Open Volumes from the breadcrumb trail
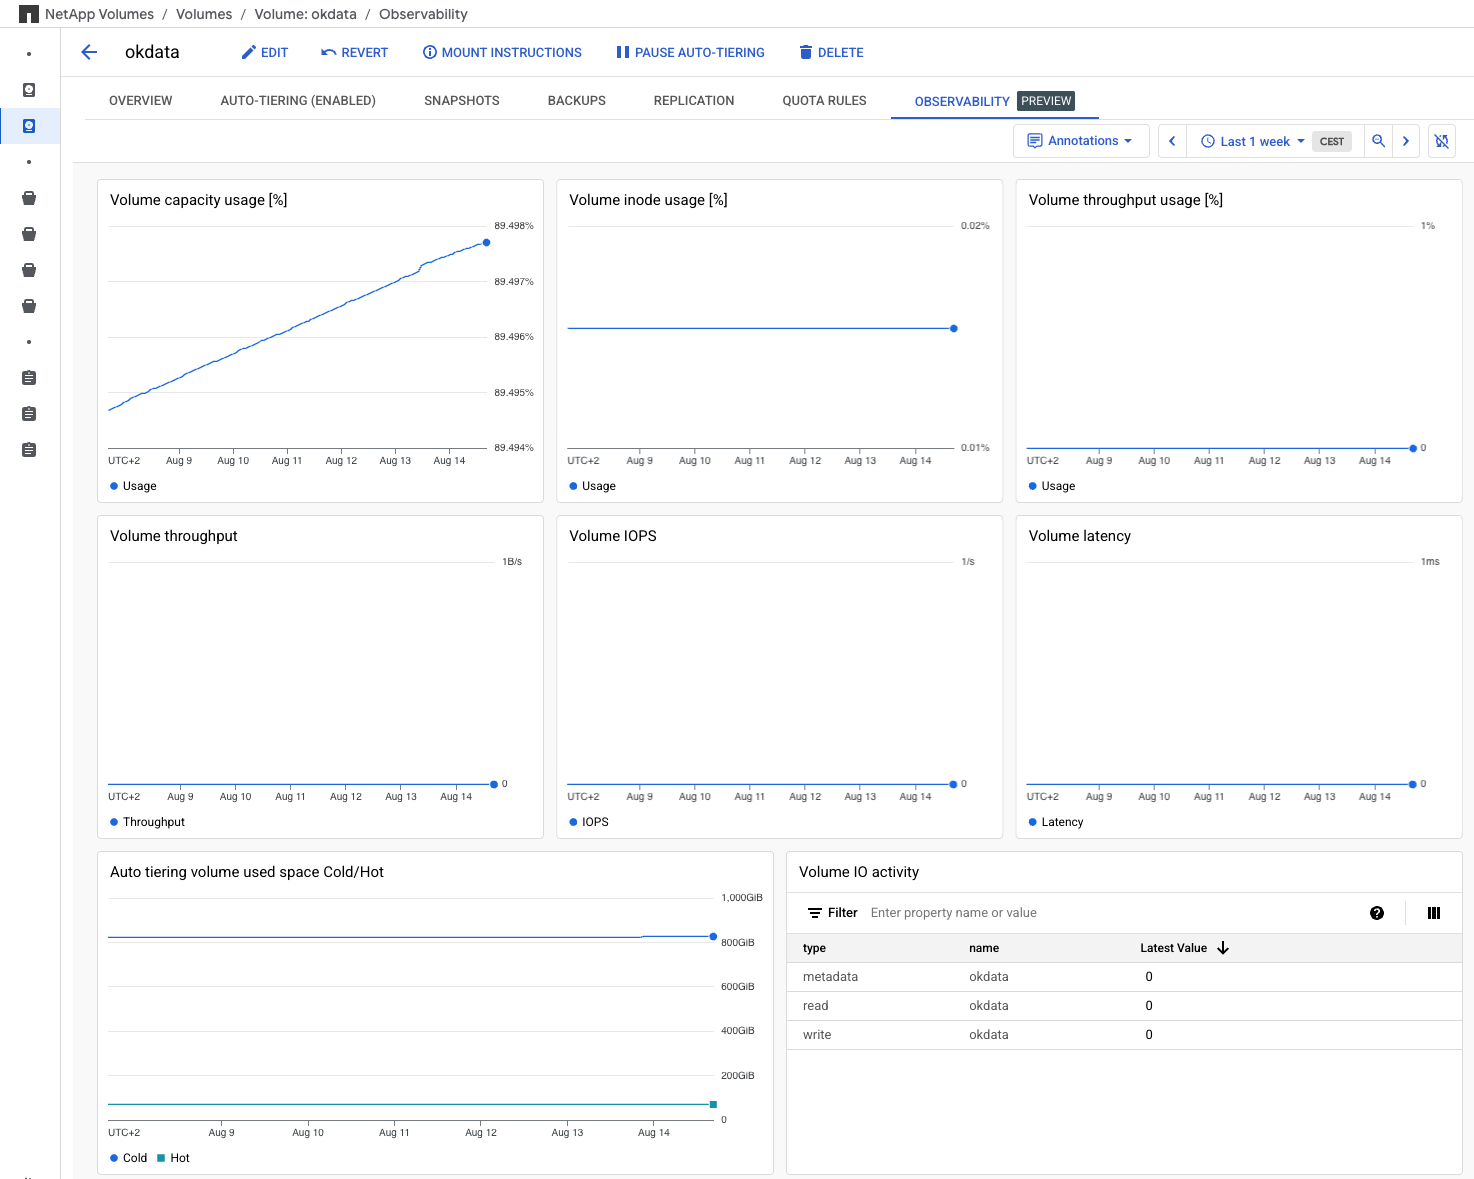The height and width of the screenshot is (1179, 1474). [x=204, y=14]
